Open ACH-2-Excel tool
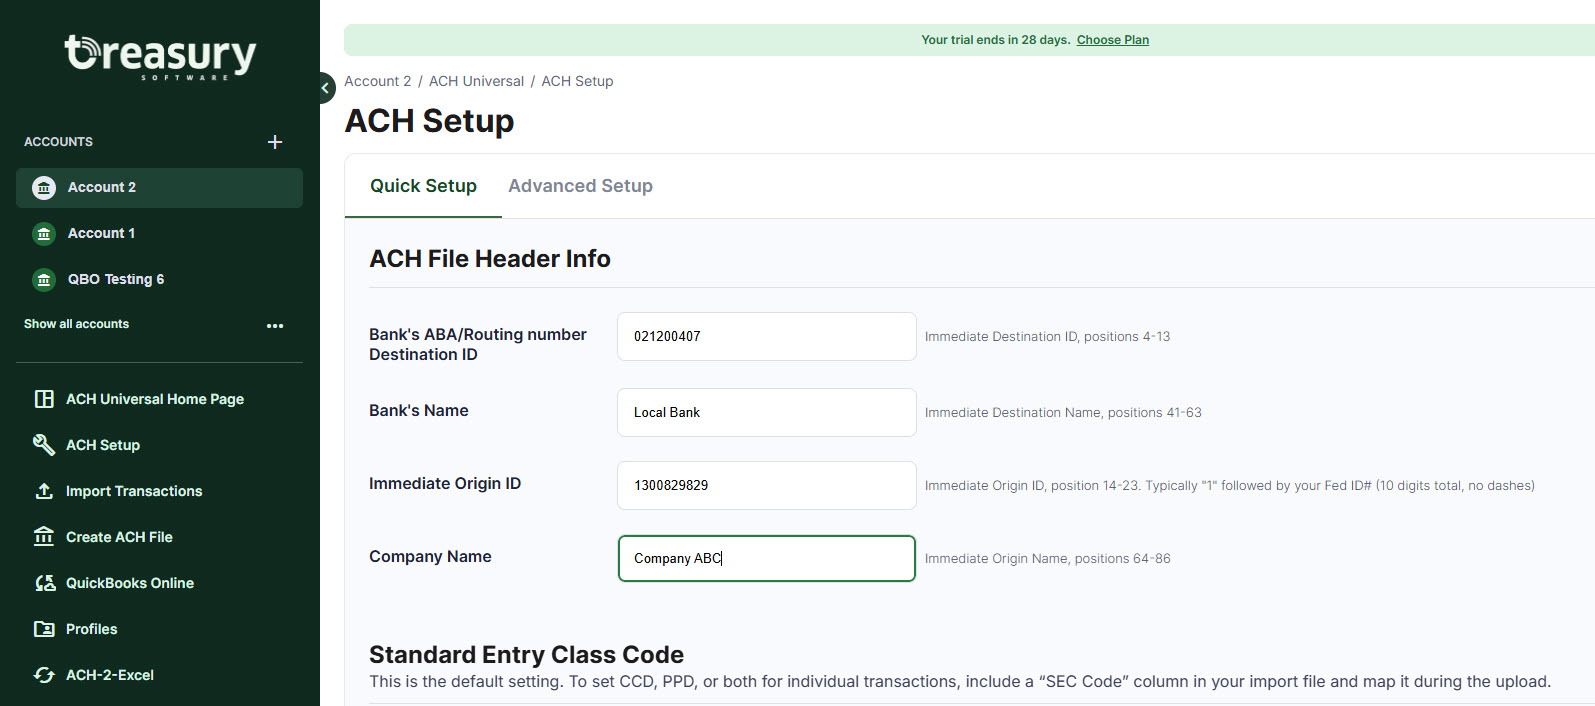Viewport: 1595px width, 706px height. click(x=110, y=675)
